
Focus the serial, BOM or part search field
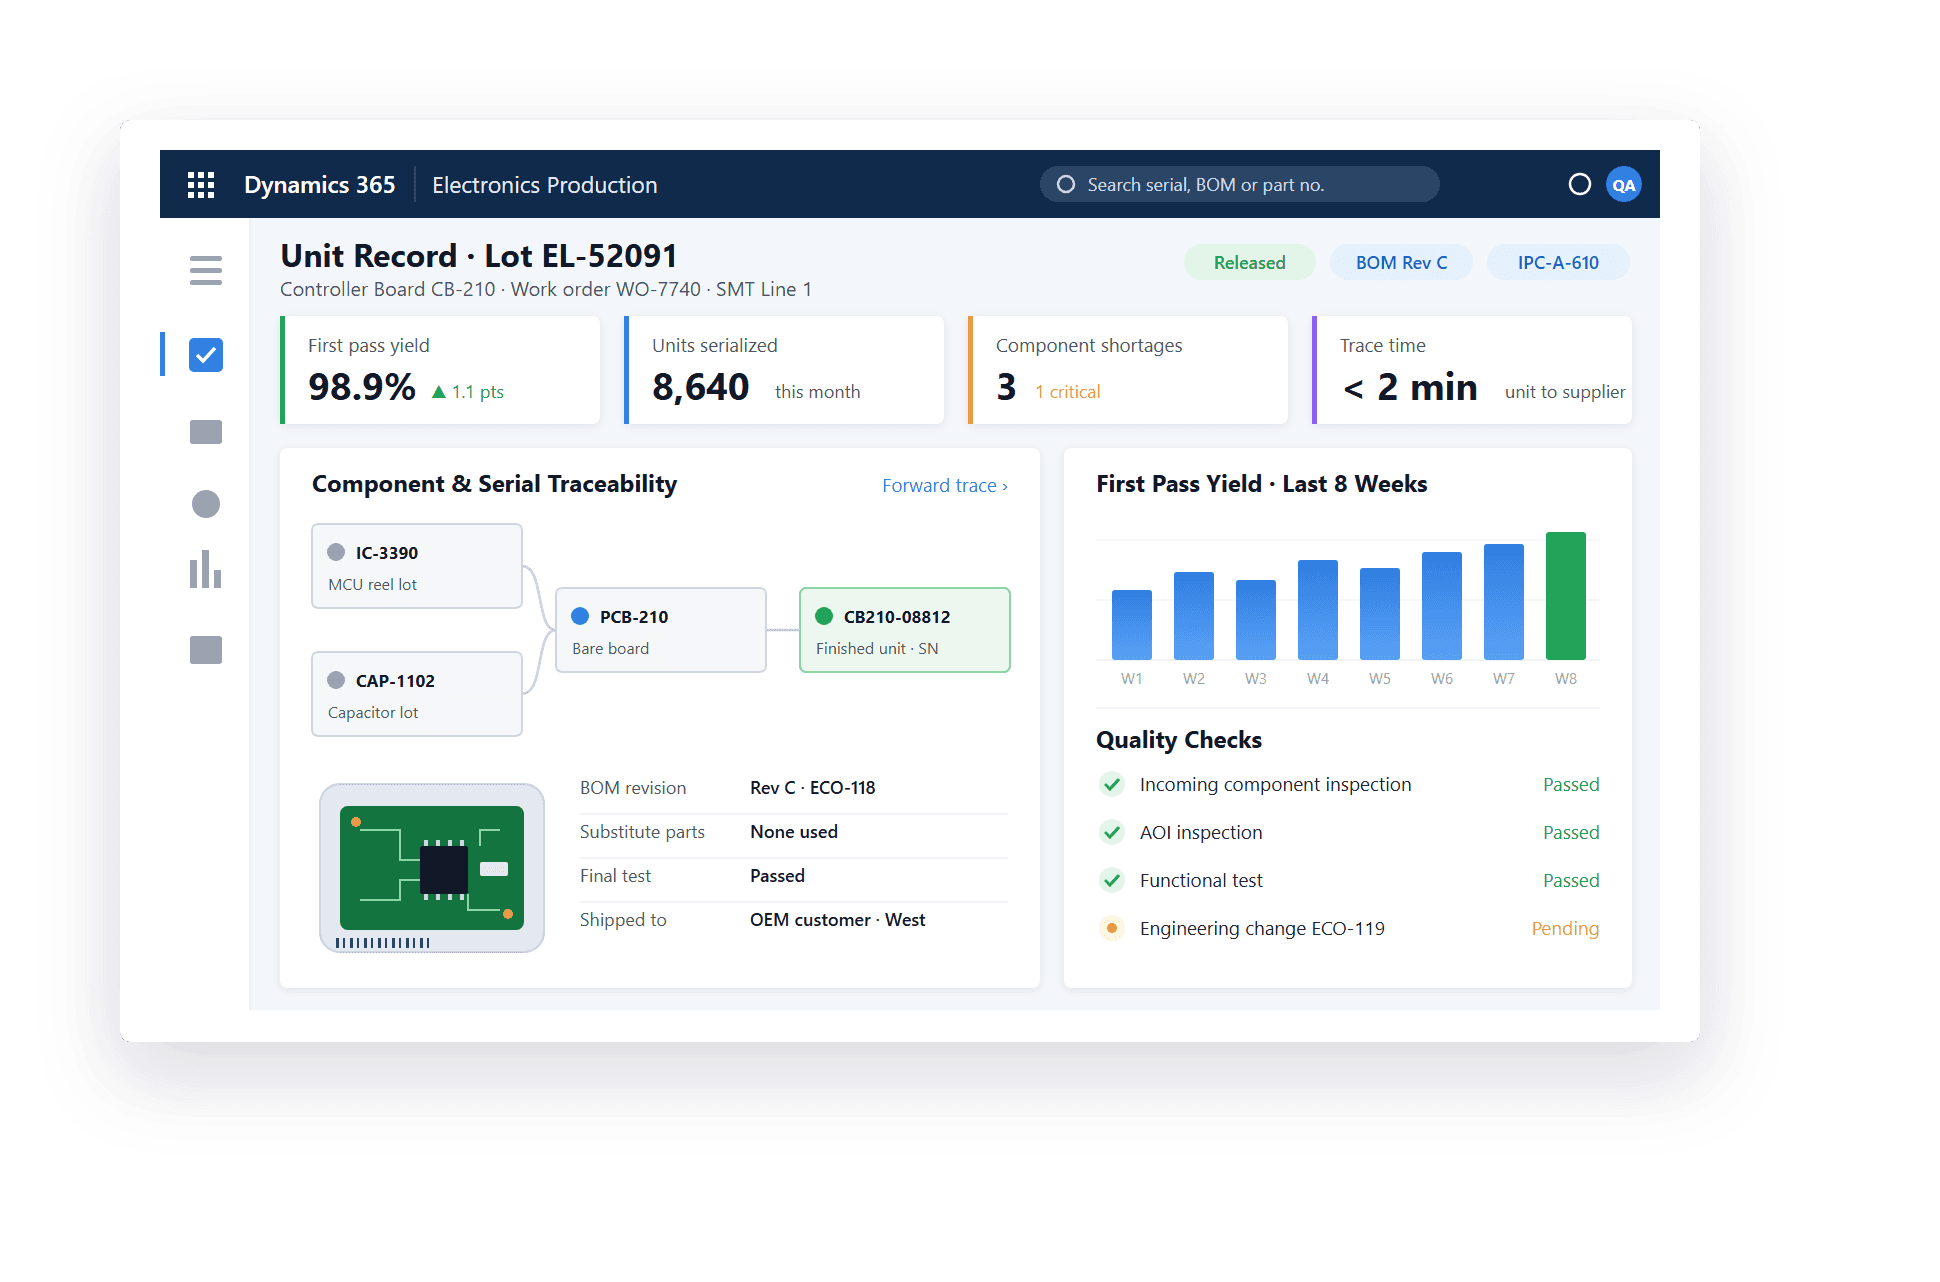tap(1240, 184)
